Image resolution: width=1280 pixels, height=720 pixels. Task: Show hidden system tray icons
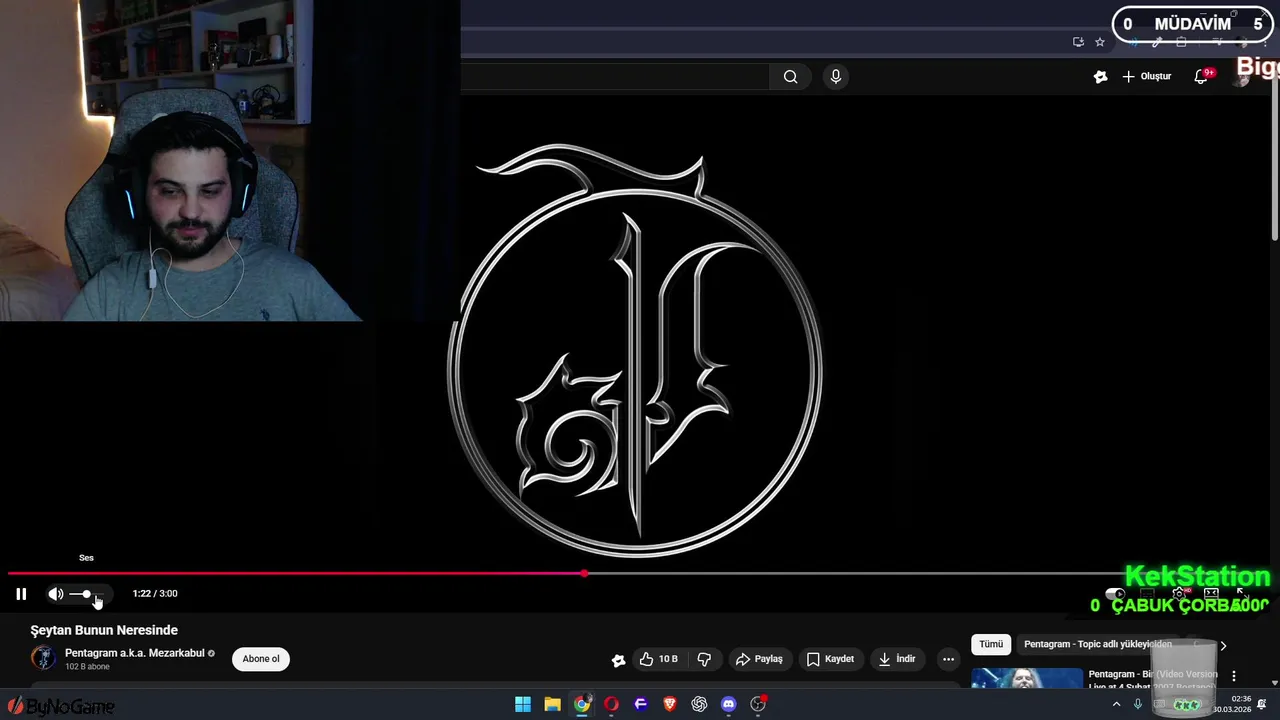click(1116, 705)
